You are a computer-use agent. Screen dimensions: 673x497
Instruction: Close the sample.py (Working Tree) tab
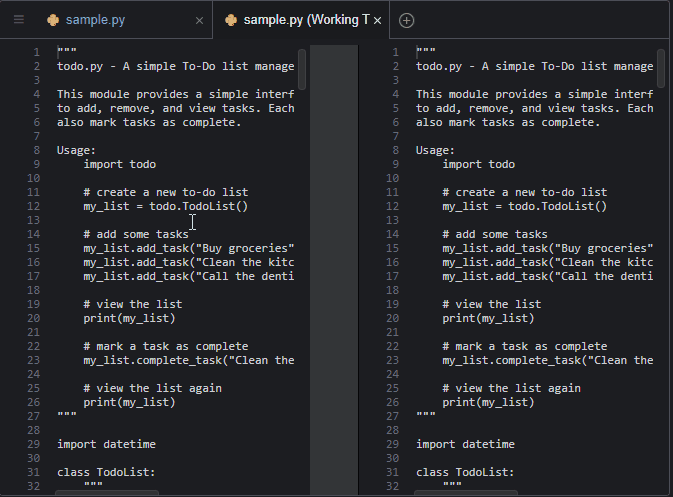pyautogui.click(x=376, y=20)
